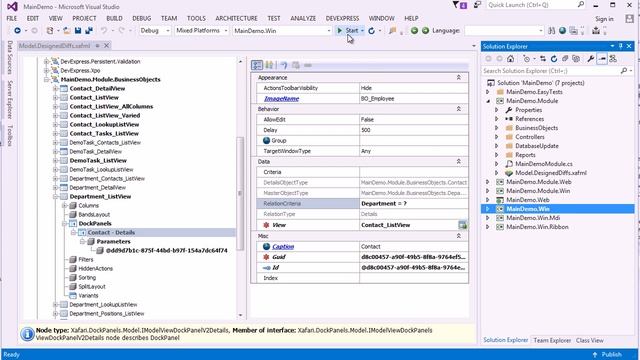Select Model.DesignedDiffs.xafml in Solution Explorer

[x=551, y=173]
